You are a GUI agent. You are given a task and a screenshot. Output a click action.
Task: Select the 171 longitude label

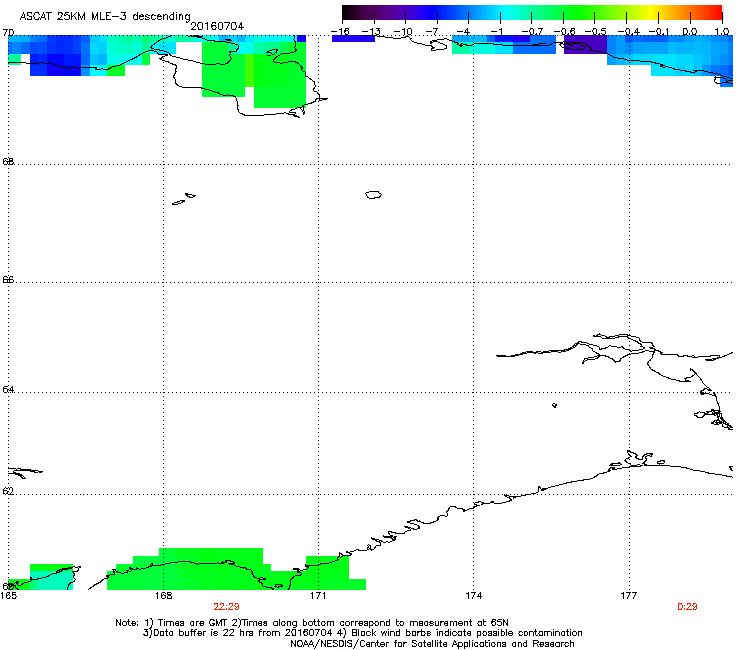[x=318, y=596]
